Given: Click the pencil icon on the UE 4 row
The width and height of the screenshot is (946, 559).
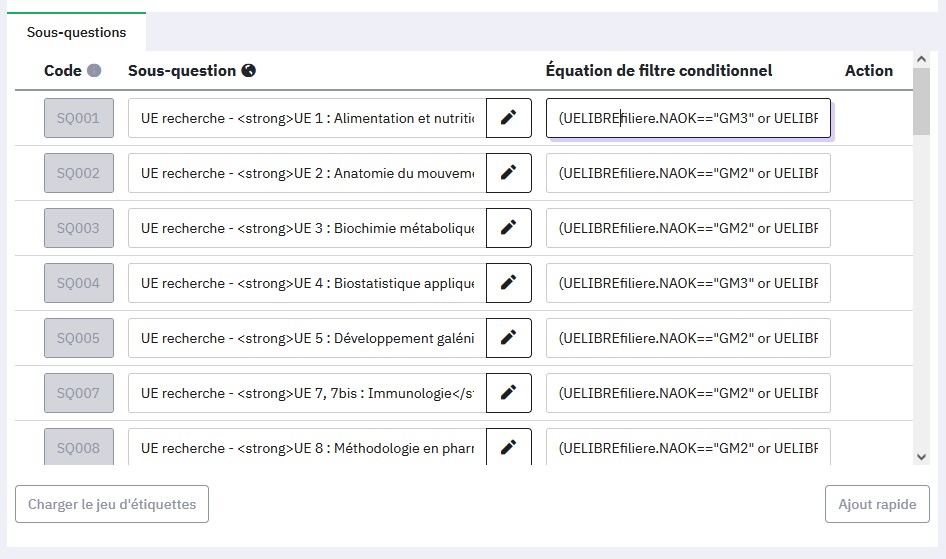Looking at the screenshot, I should tap(508, 283).
